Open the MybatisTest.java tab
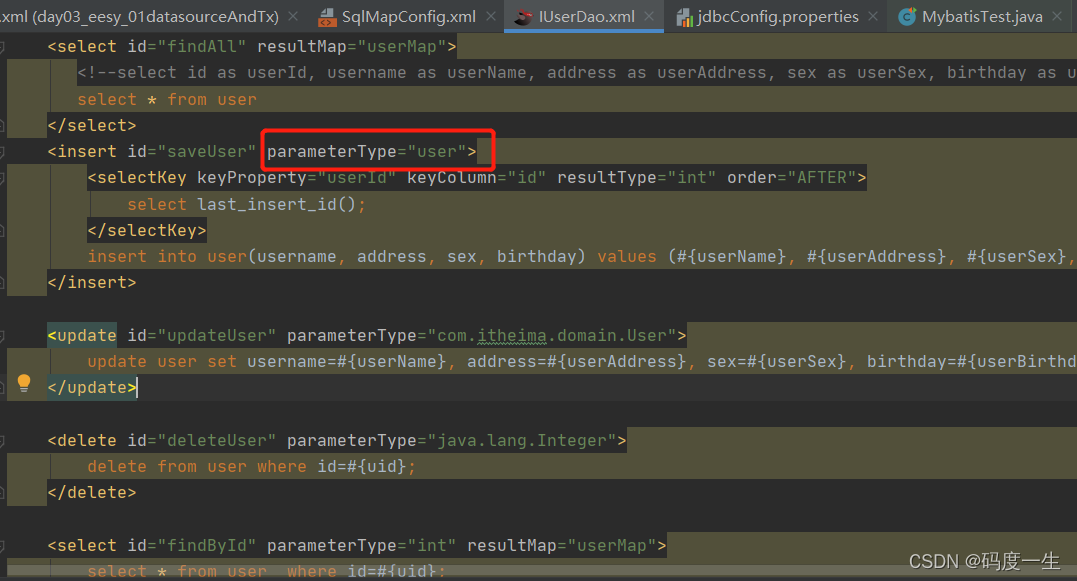Screen dimensions: 1077x581 (982, 16)
